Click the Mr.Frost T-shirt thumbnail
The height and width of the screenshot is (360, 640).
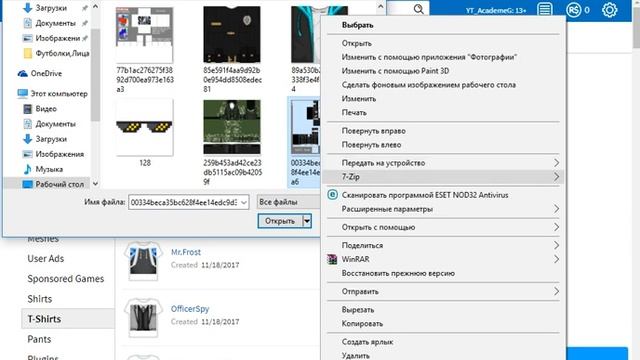pyautogui.click(x=143, y=261)
